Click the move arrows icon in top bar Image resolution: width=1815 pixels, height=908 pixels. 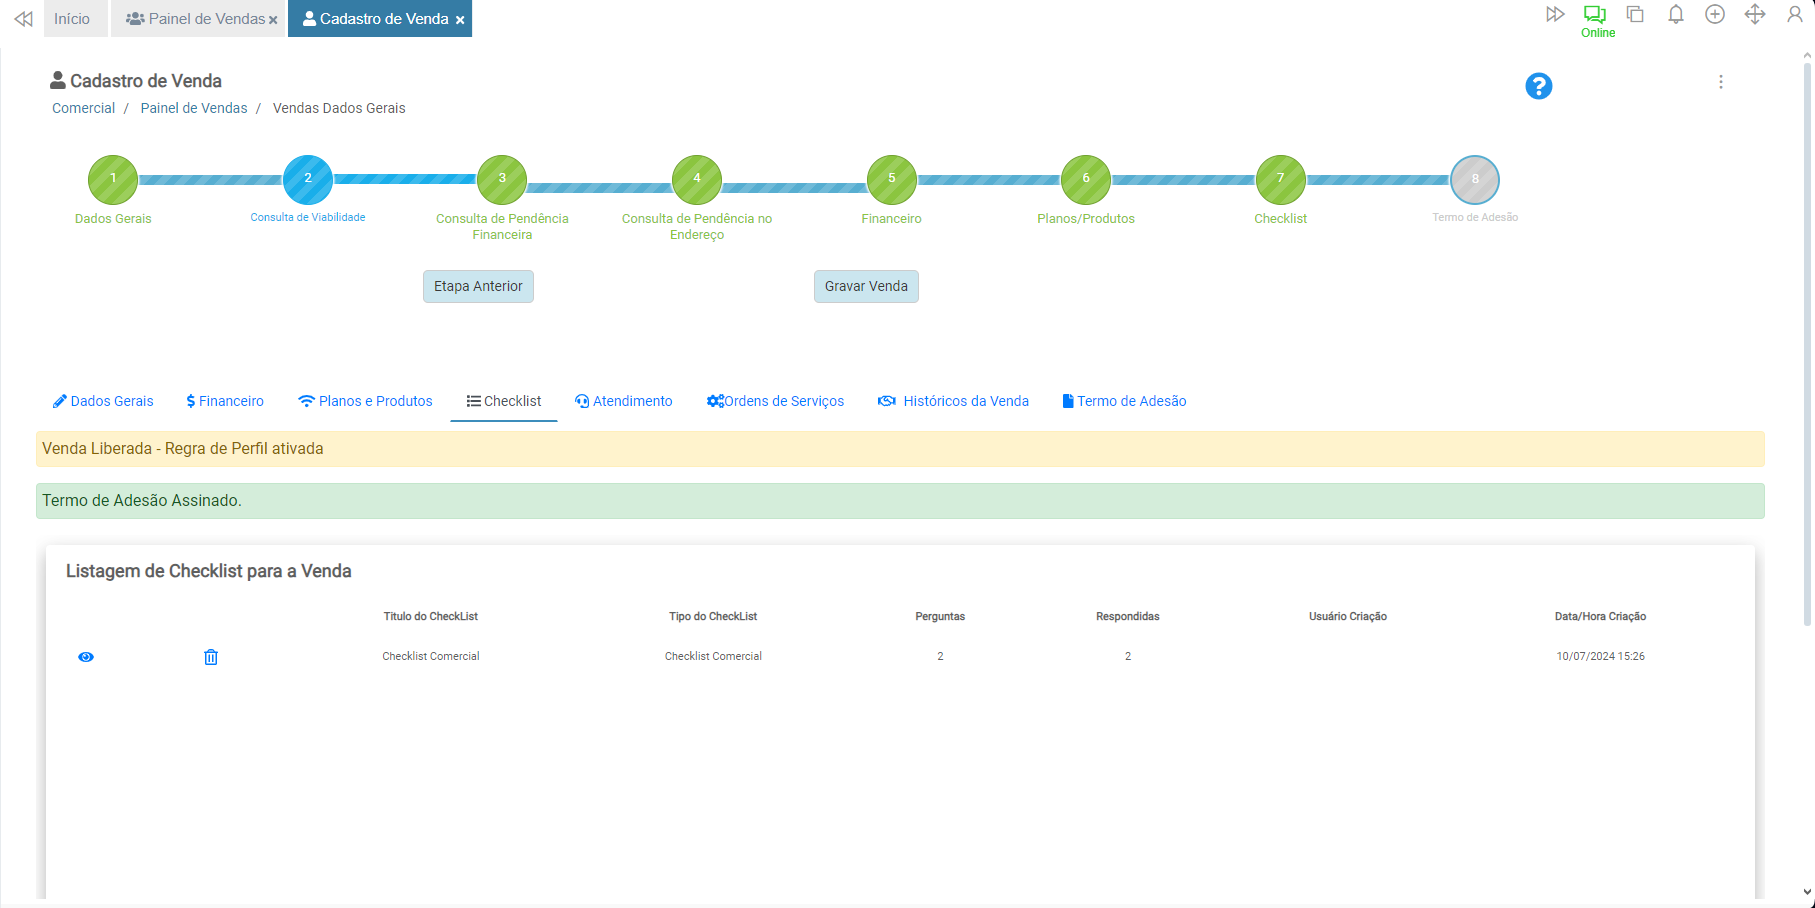point(1754,15)
